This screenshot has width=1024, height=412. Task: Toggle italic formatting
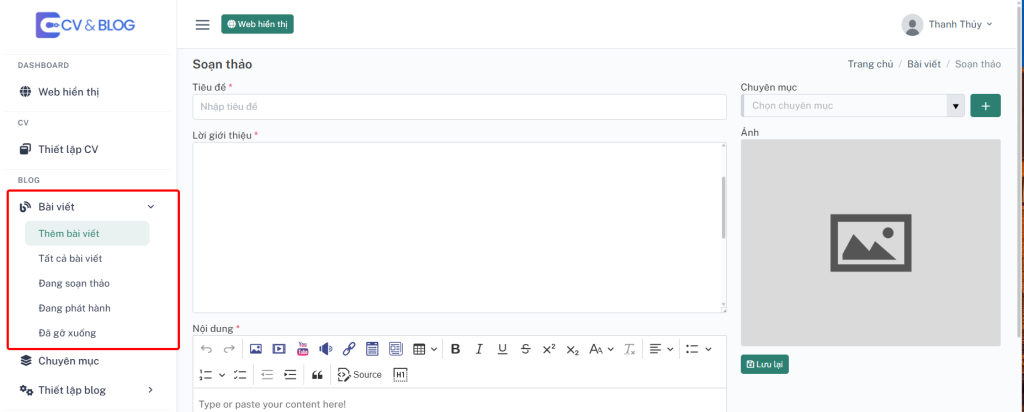coord(479,349)
